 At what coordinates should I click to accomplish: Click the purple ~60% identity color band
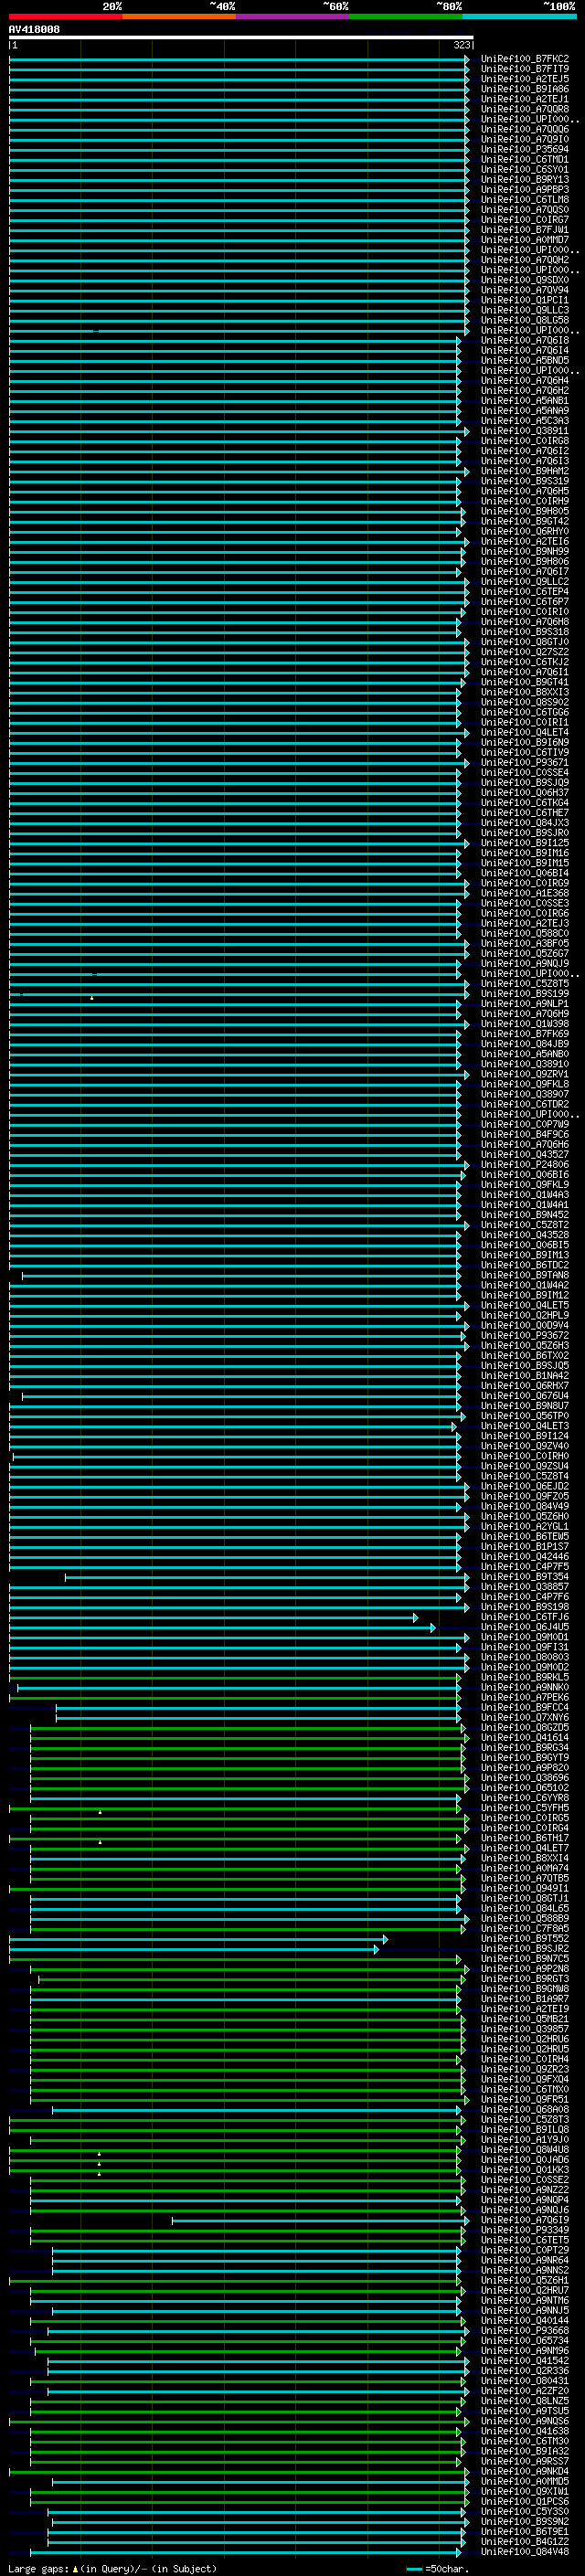[x=292, y=16]
